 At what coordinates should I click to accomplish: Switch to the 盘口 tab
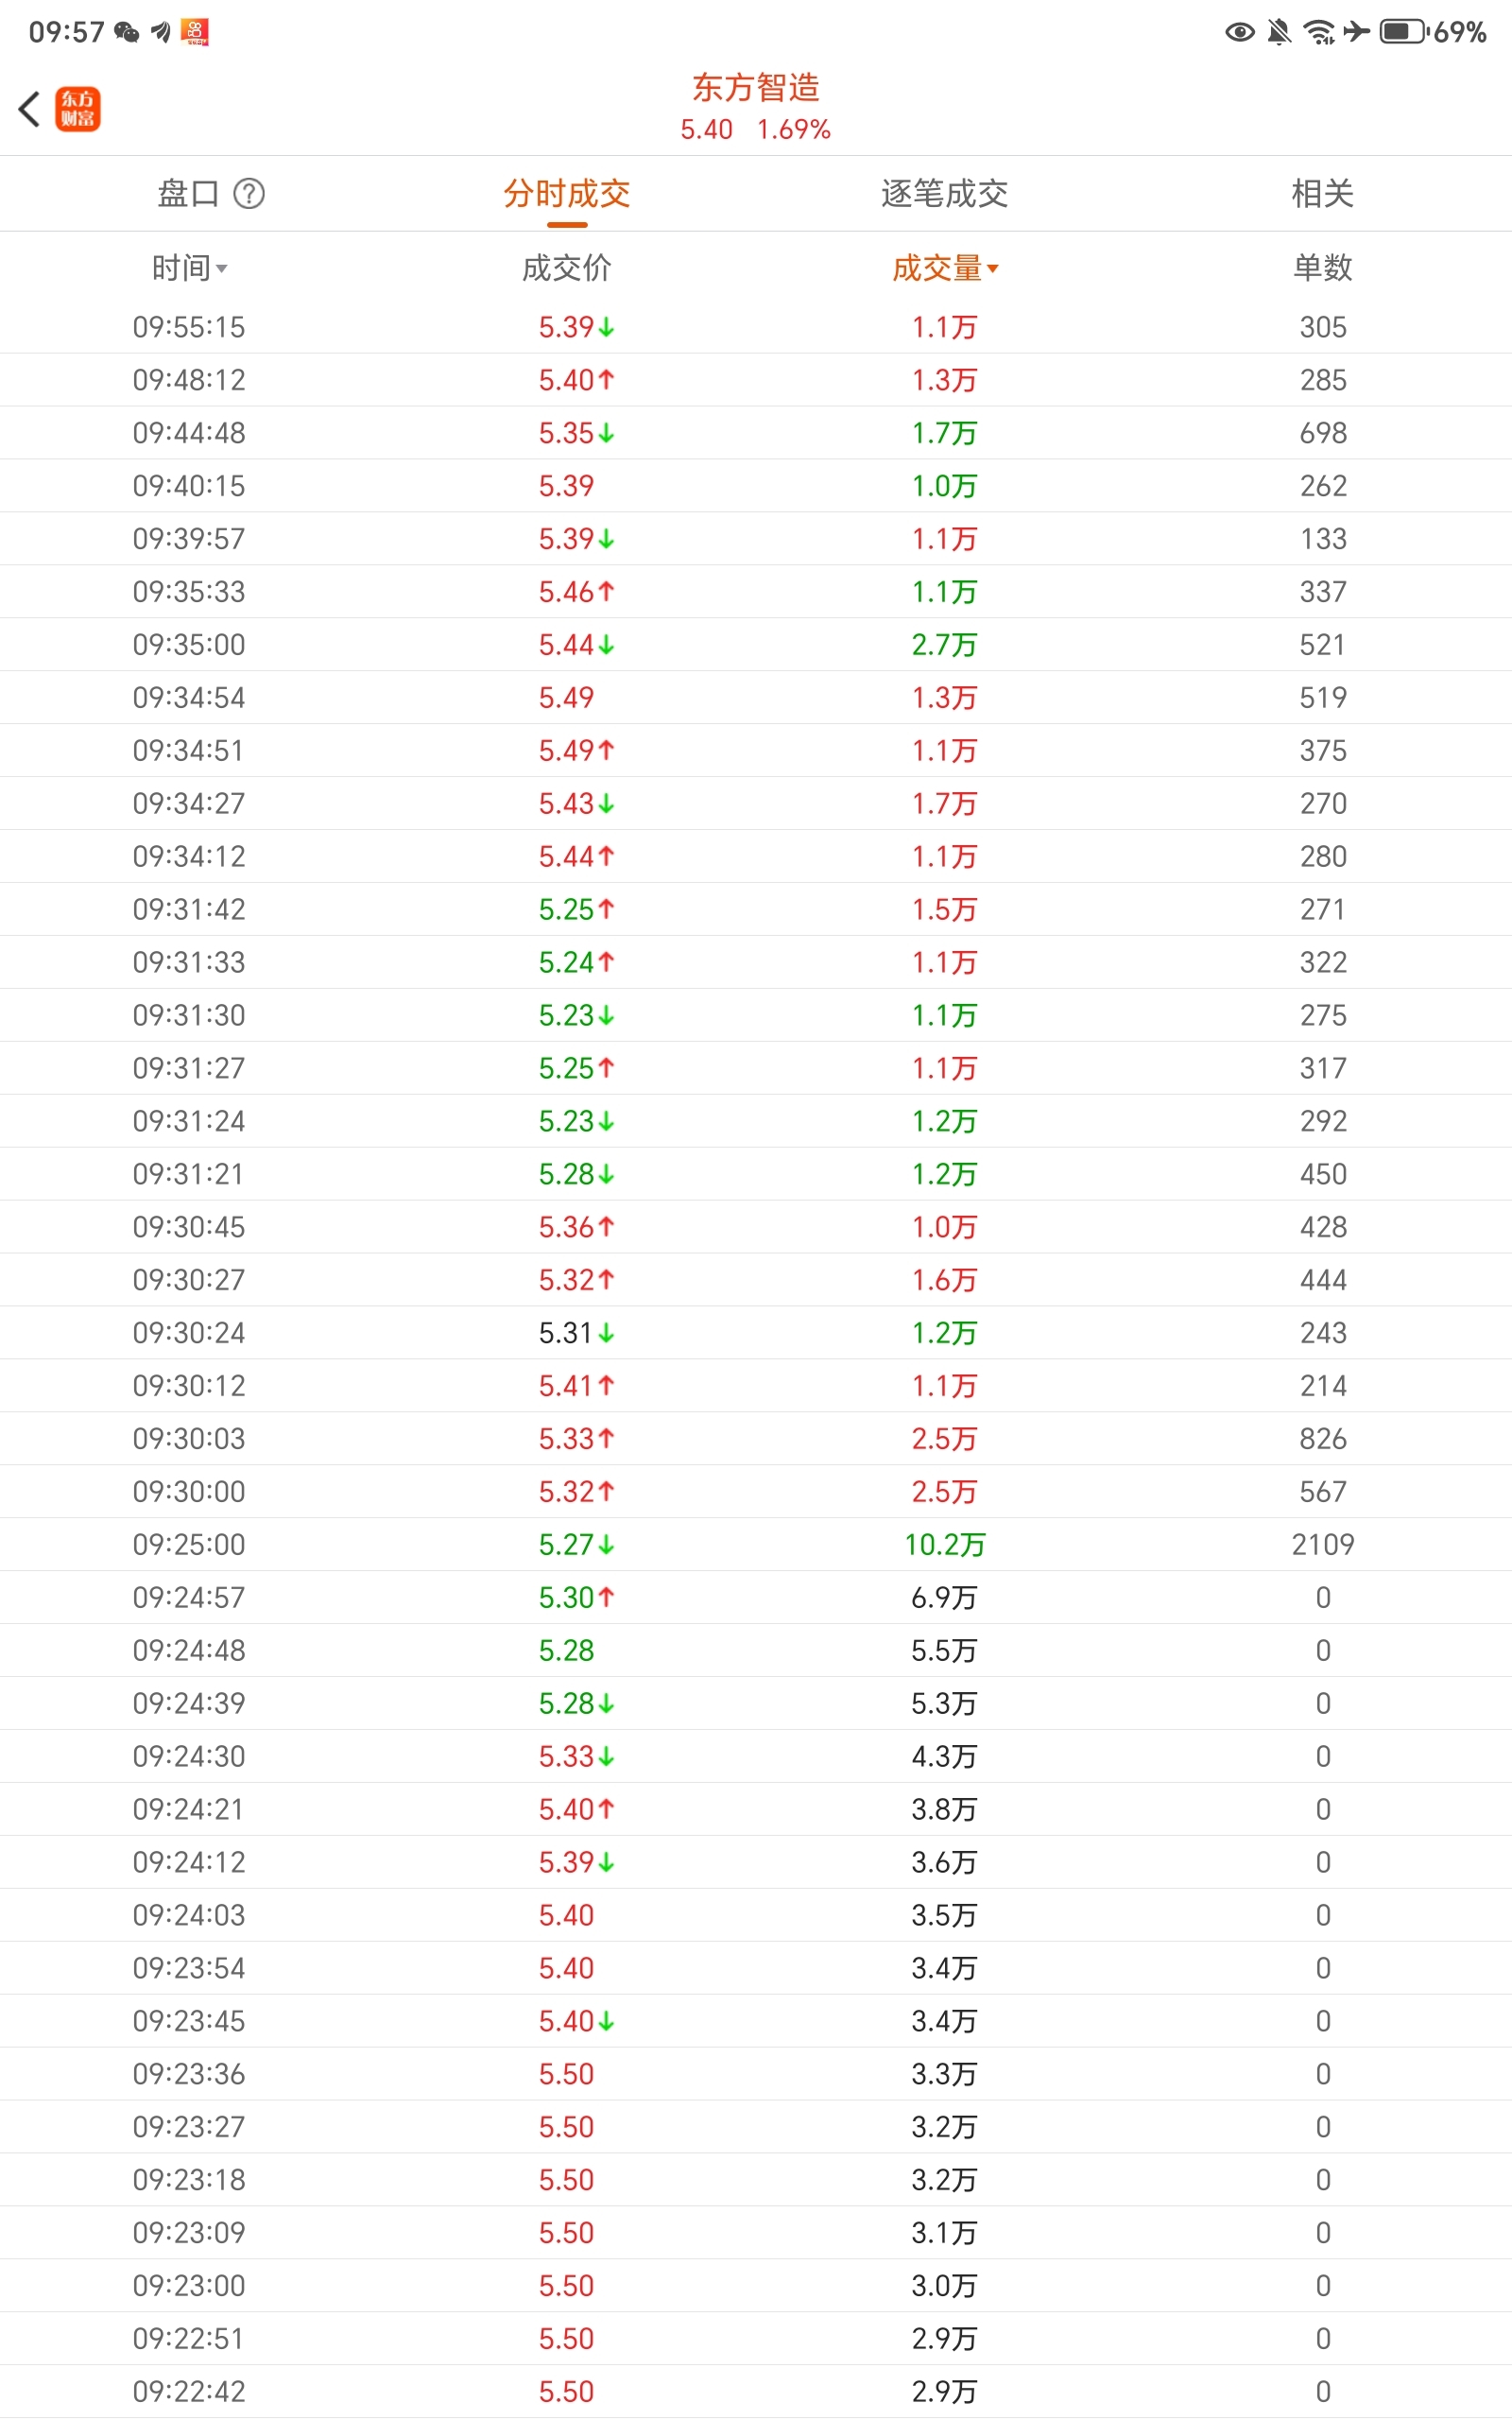[189, 193]
